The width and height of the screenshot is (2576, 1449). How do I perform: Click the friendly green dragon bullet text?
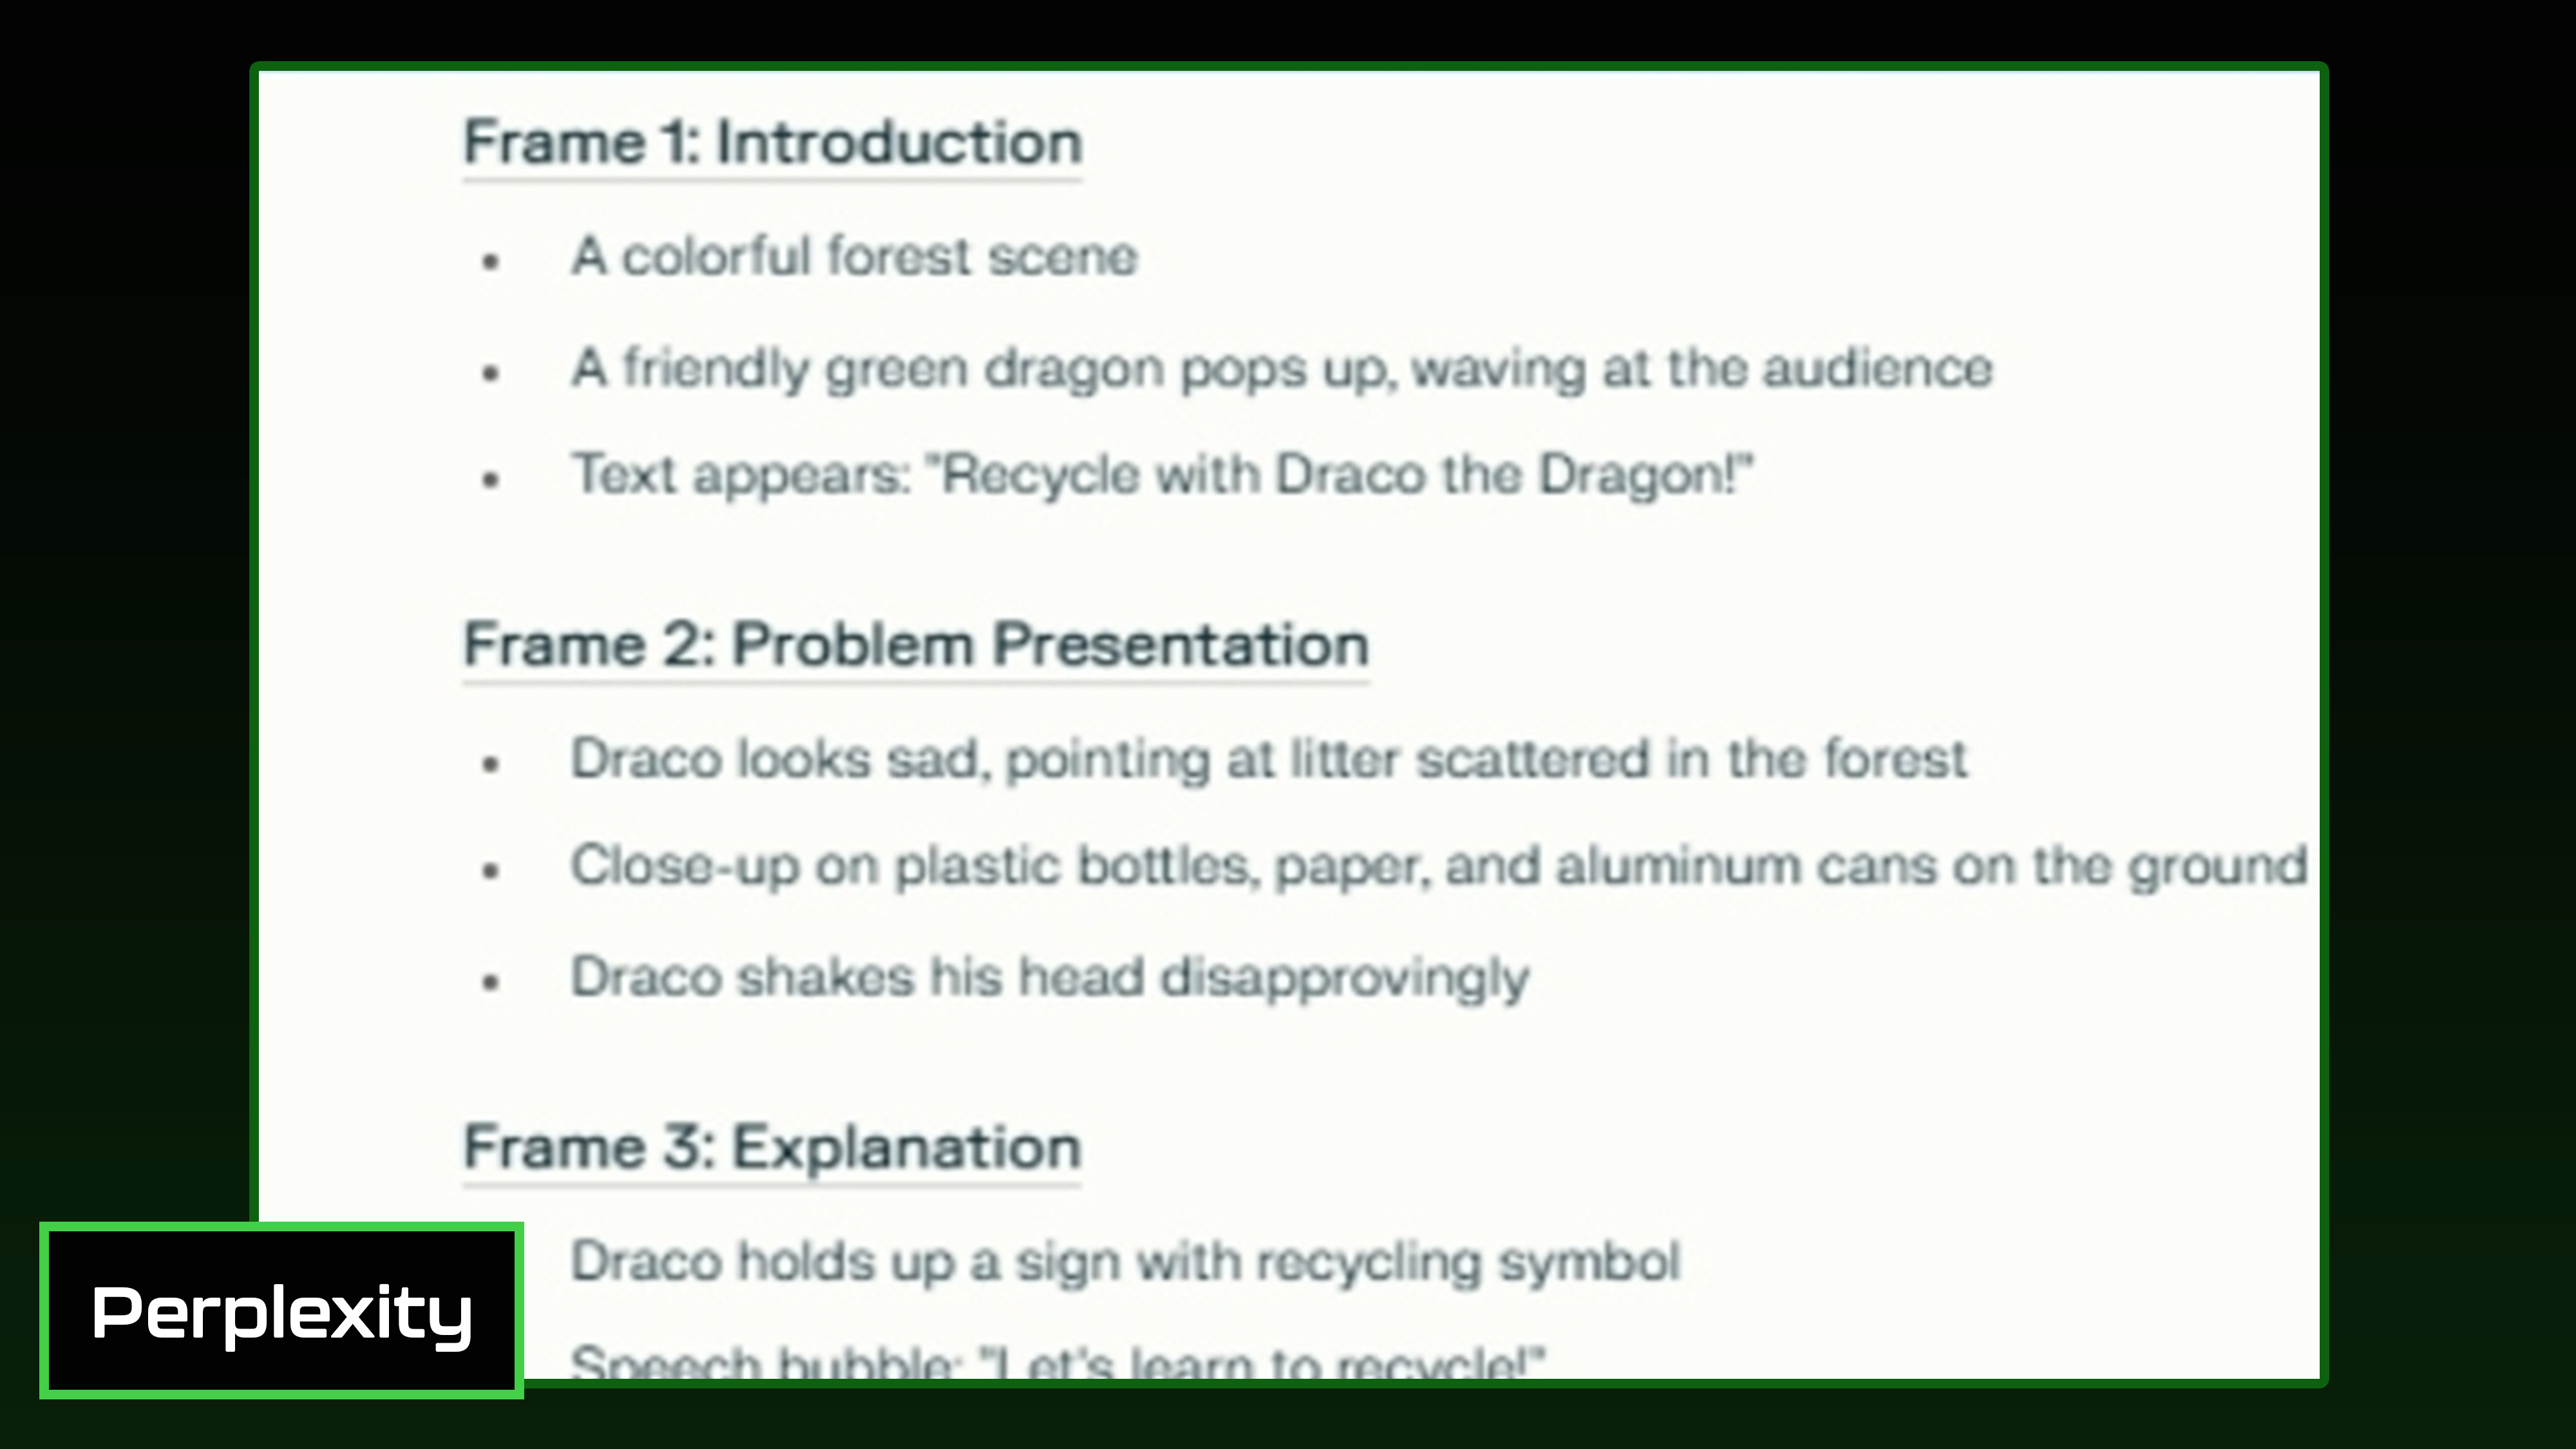point(1281,368)
